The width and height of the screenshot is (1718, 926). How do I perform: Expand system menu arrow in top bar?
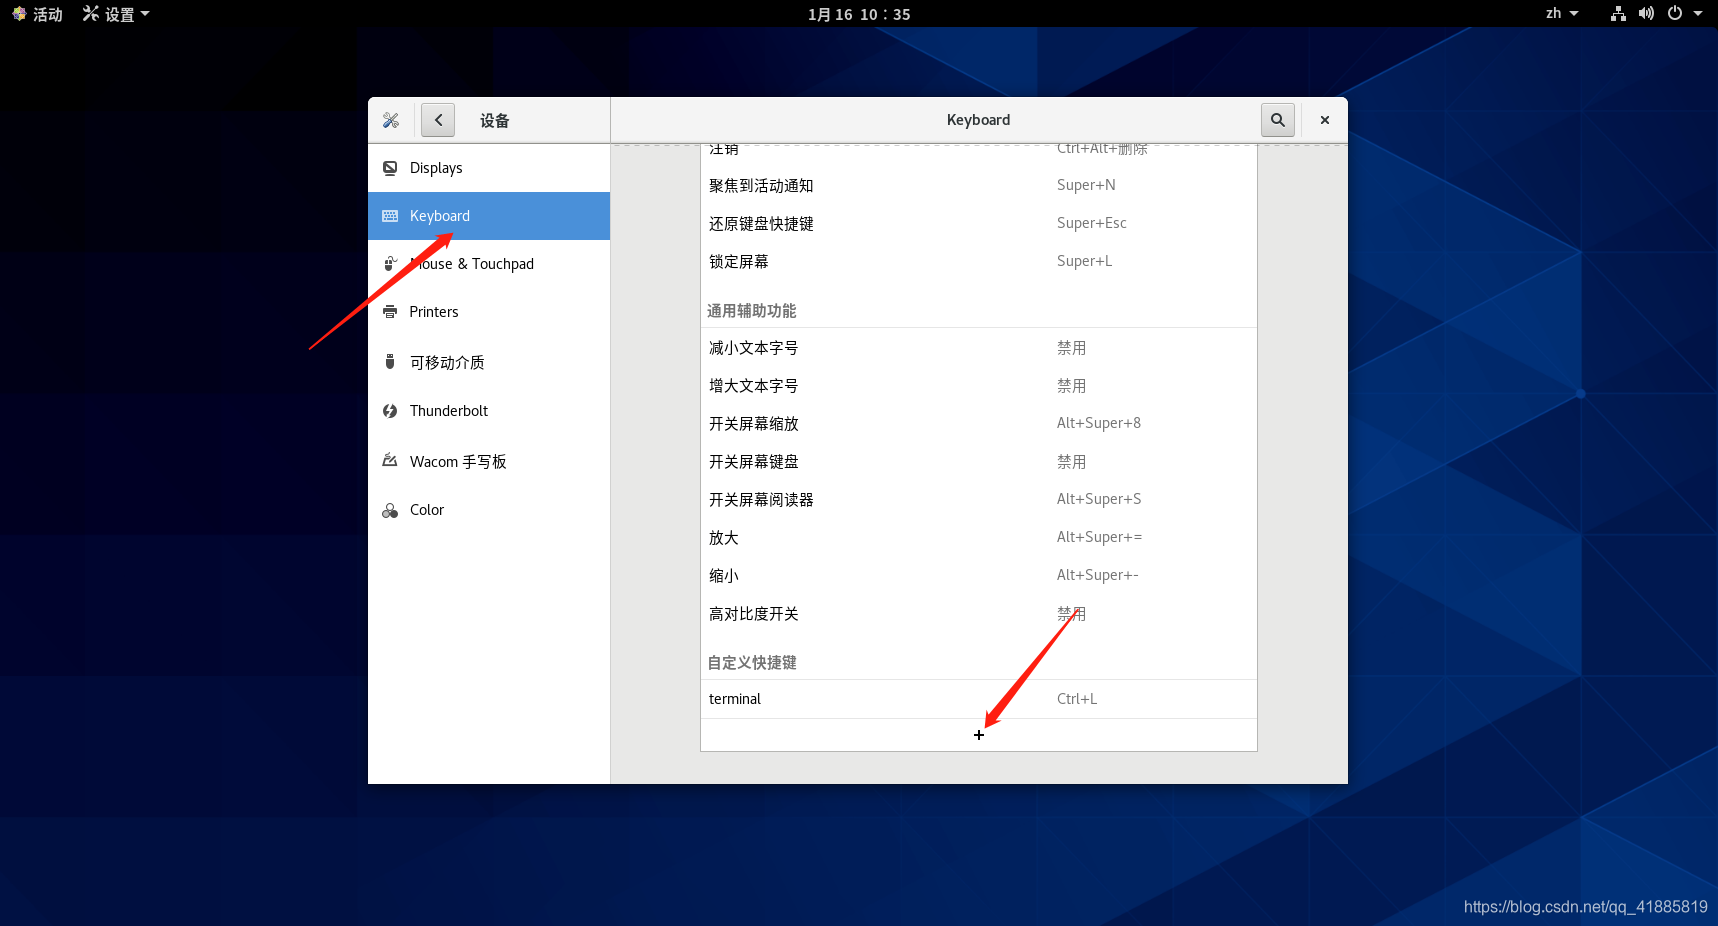[x=1698, y=13]
